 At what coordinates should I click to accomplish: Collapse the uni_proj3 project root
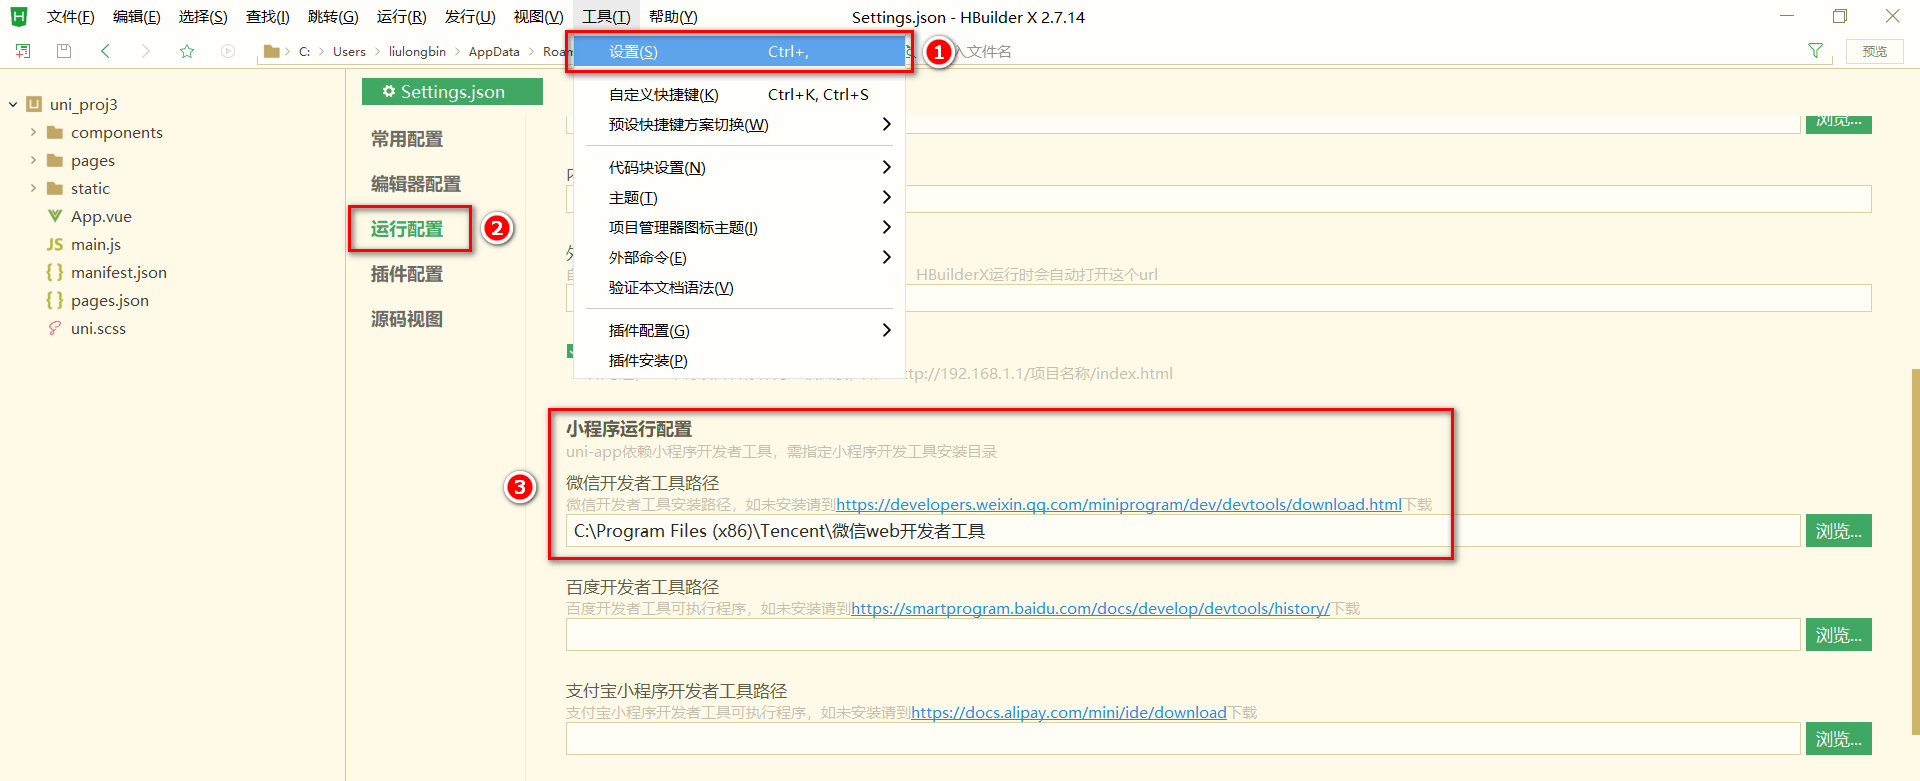[13, 104]
